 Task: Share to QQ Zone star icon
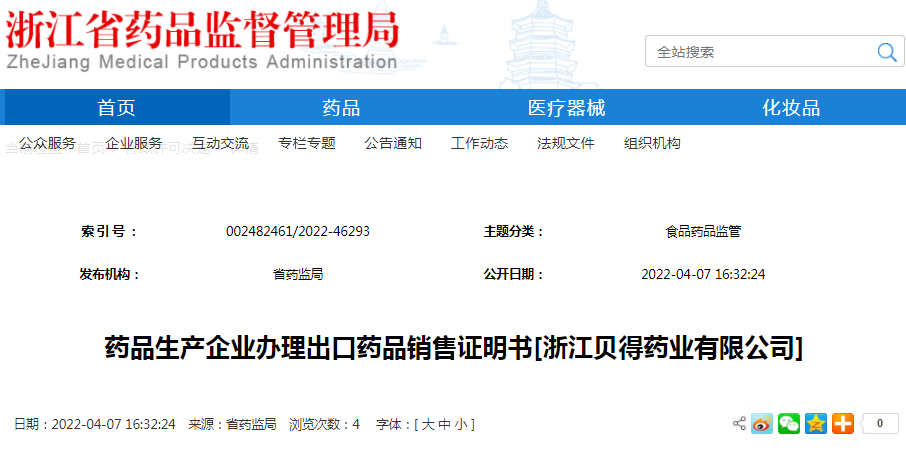point(816,424)
